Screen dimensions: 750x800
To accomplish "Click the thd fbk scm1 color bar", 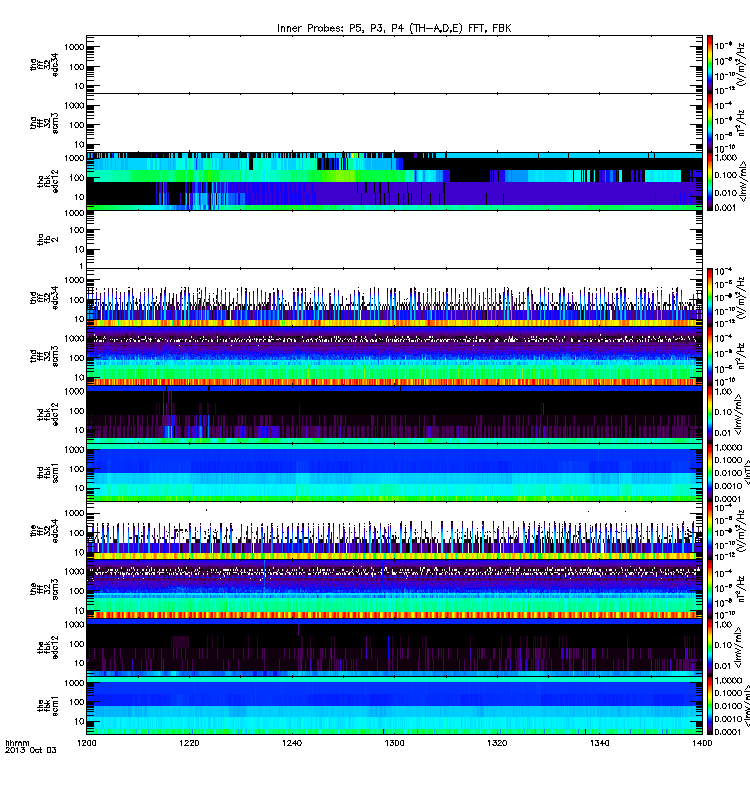I will point(710,472).
